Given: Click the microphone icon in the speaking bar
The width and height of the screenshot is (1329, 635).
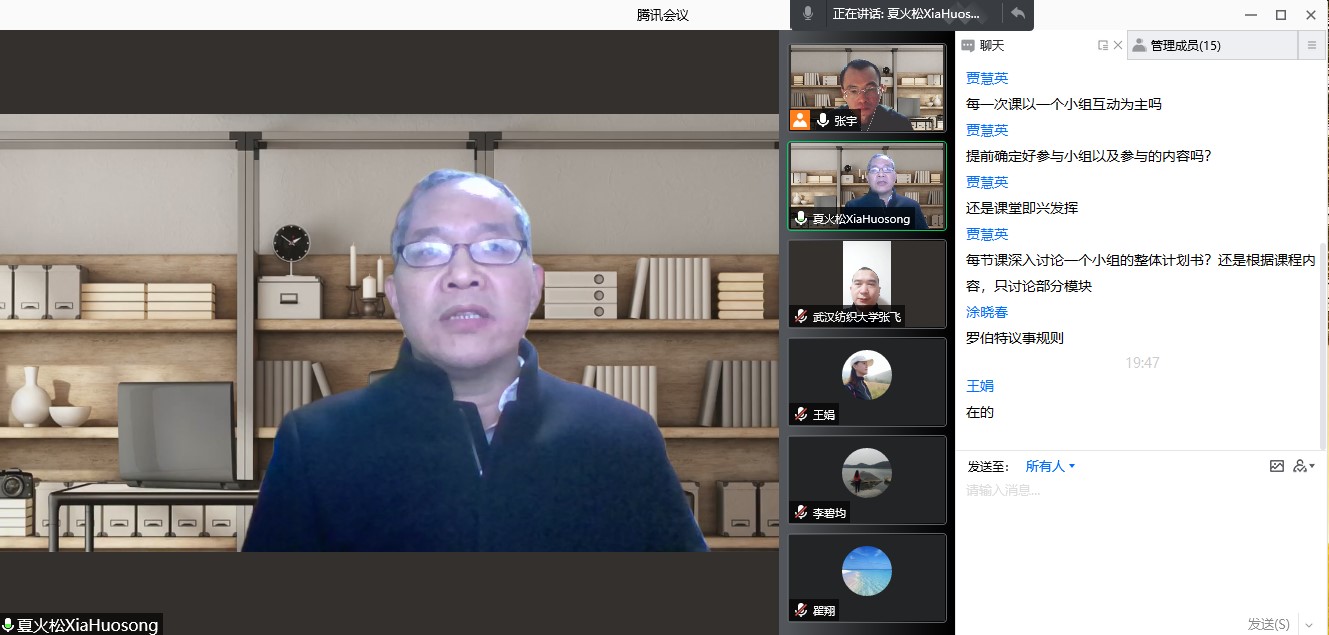Looking at the screenshot, I should point(808,14).
